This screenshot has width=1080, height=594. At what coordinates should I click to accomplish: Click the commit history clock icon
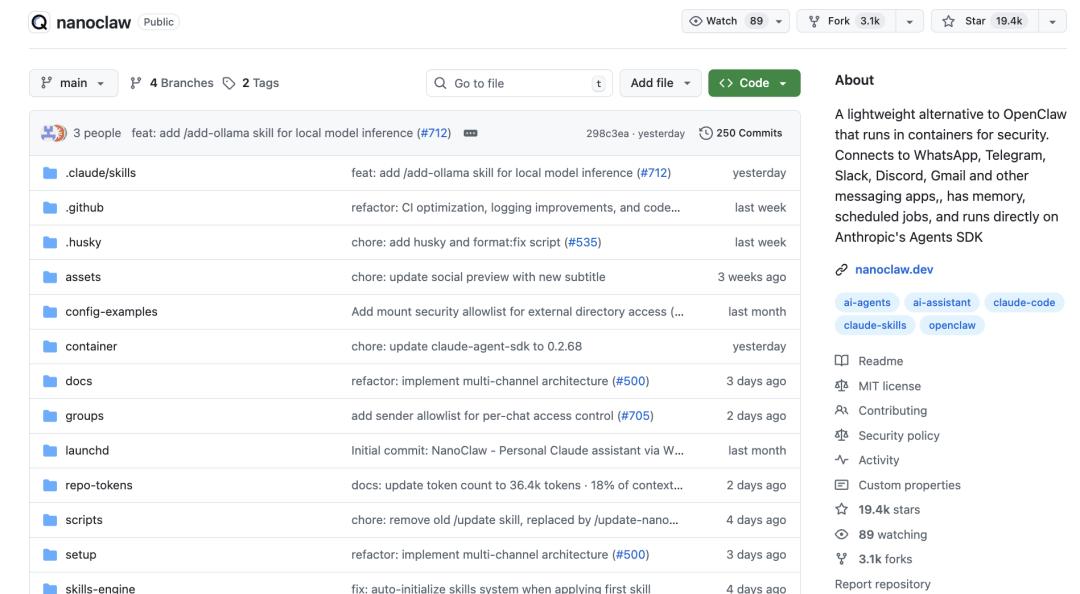tap(706, 133)
